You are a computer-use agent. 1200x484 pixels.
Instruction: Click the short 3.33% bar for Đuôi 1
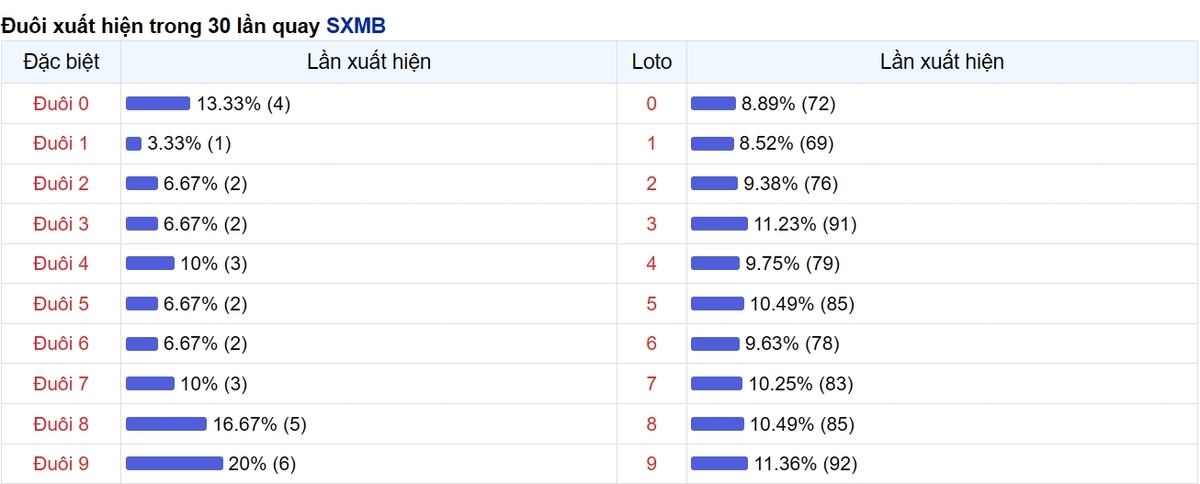coord(134,144)
